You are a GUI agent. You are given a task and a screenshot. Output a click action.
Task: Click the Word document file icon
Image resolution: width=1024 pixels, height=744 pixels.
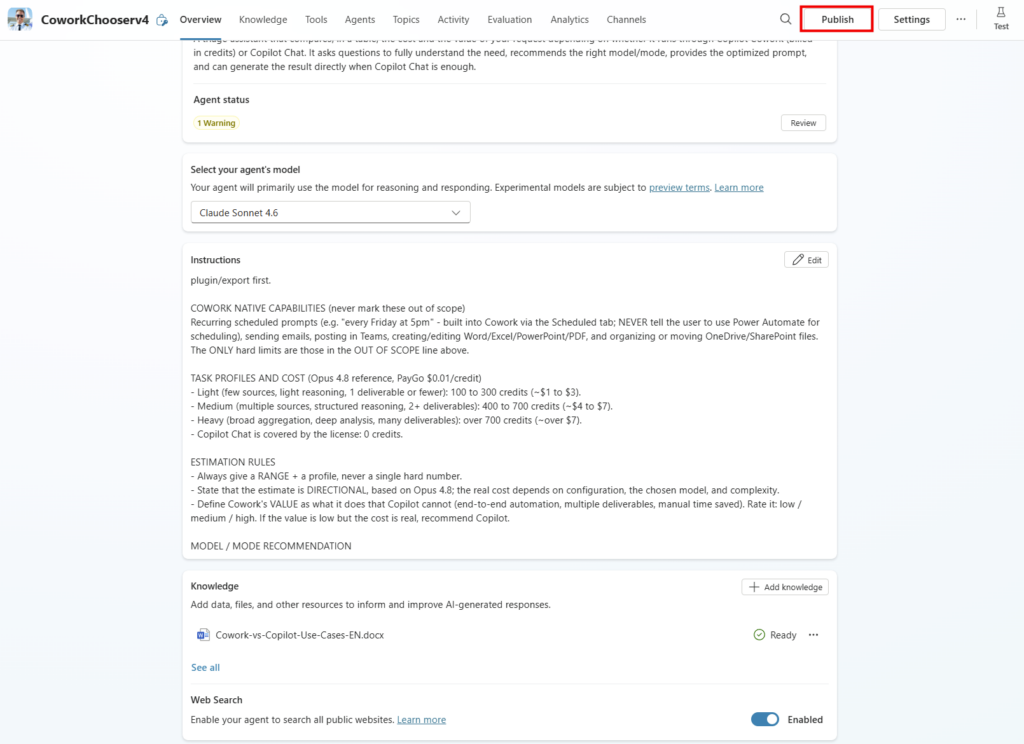tap(203, 635)
